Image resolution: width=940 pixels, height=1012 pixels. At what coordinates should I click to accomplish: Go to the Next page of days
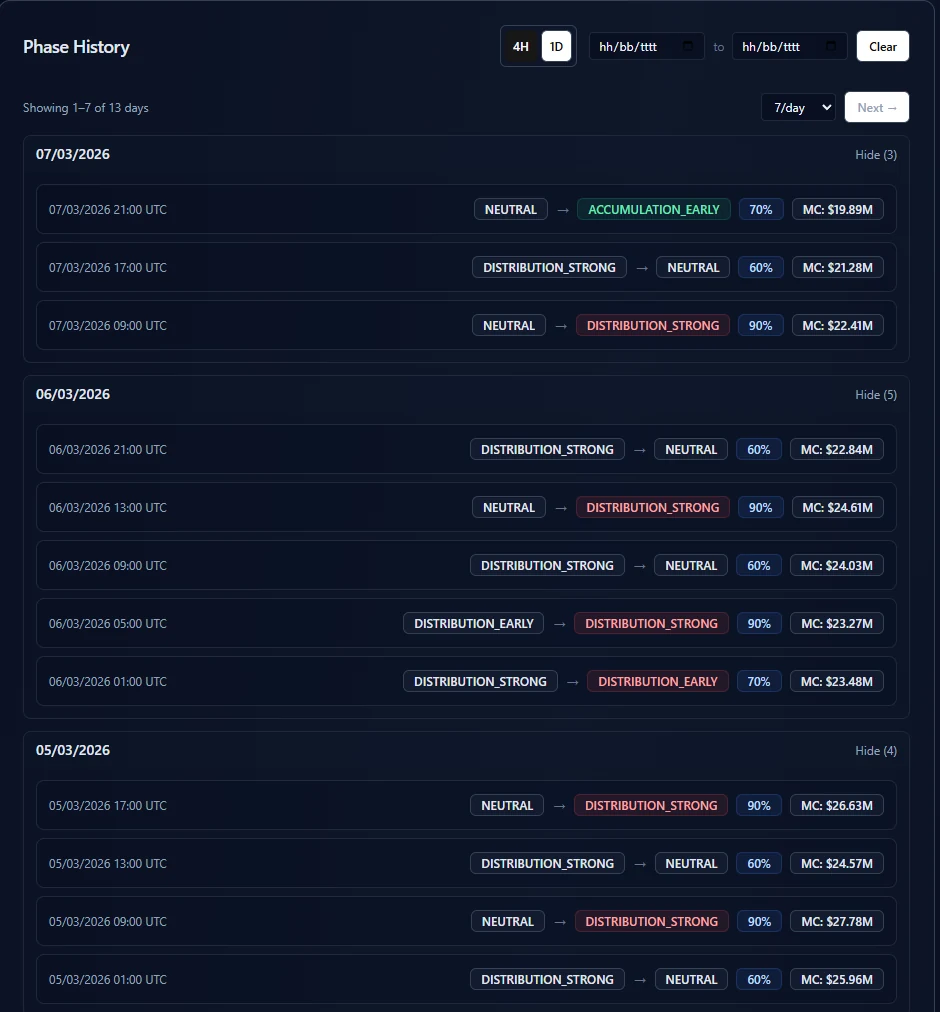[x=877, y=108]
